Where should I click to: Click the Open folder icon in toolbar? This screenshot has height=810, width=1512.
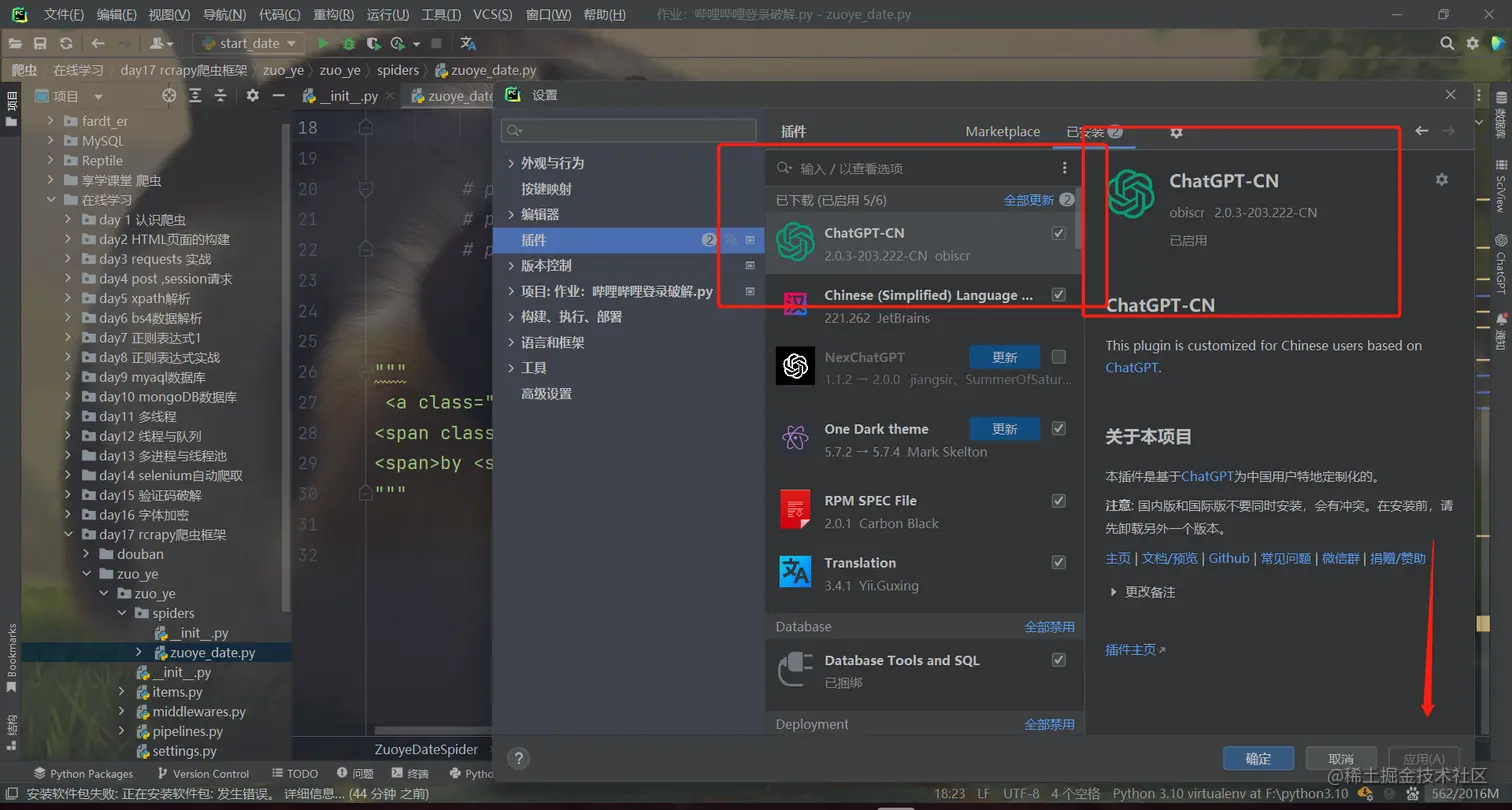tap(15, 43)
